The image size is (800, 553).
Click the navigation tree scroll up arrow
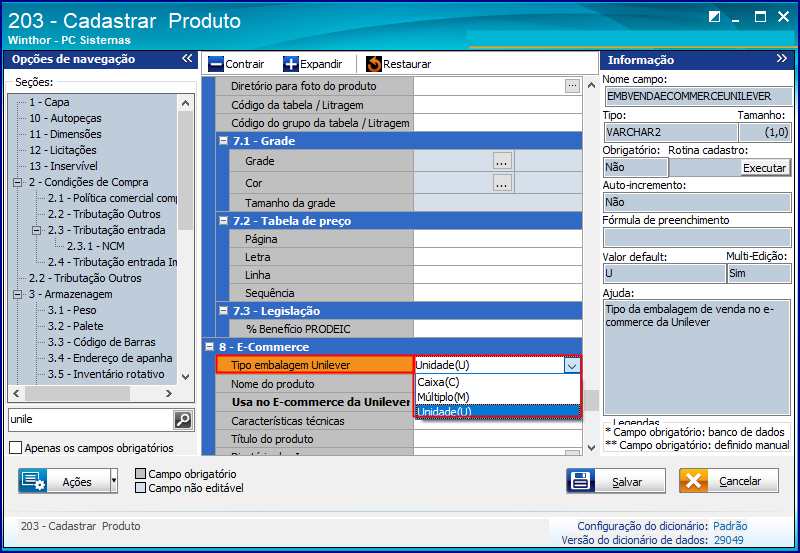coord(185,103)
